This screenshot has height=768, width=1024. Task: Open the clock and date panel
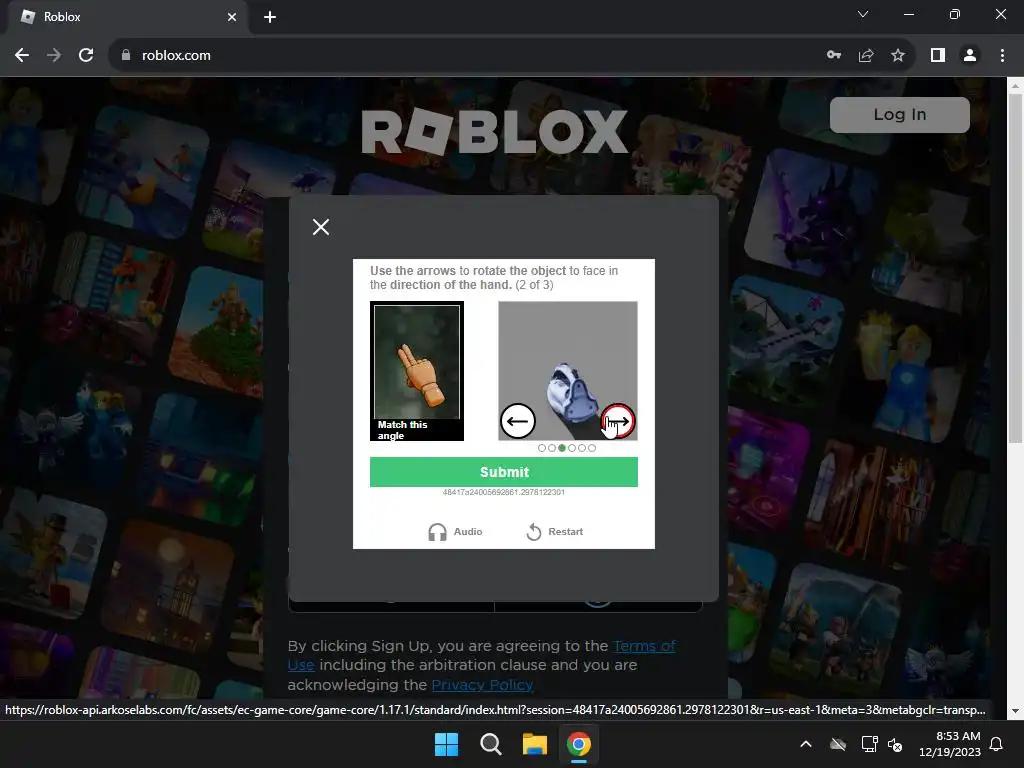pyautogui.click(x=950, y=744)
